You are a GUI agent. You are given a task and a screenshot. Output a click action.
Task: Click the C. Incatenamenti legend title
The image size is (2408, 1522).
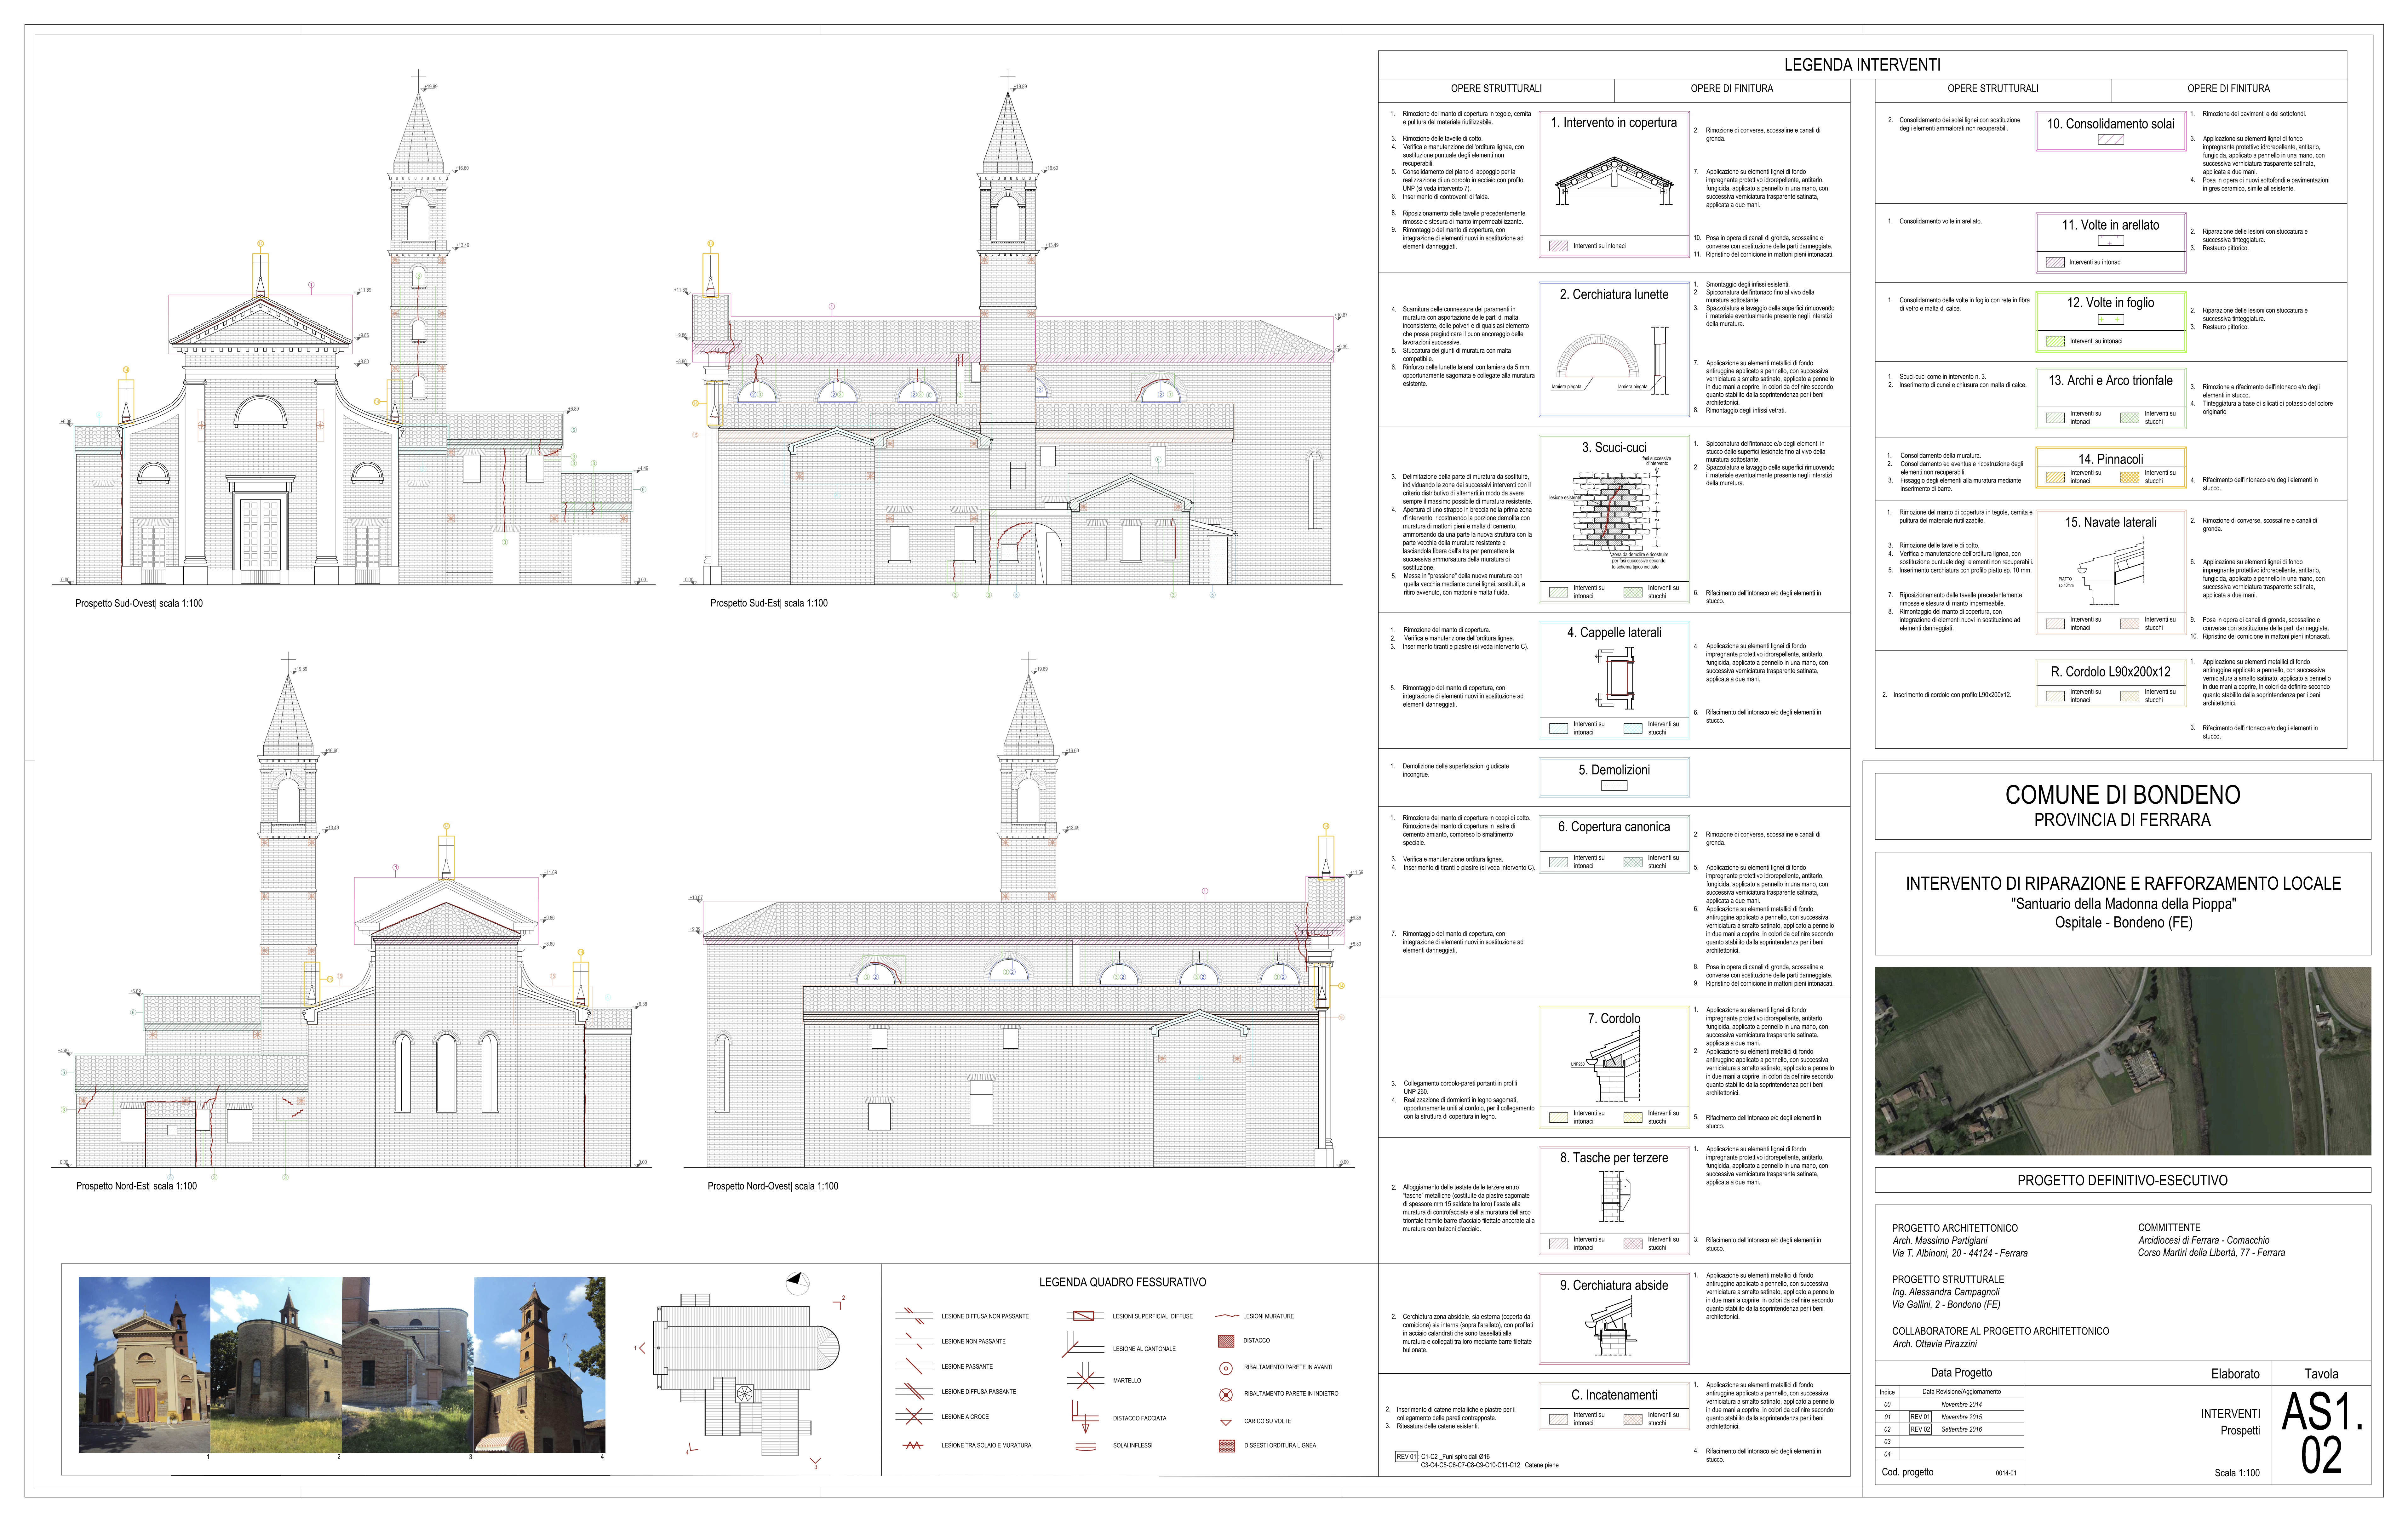point(1614,1395)
